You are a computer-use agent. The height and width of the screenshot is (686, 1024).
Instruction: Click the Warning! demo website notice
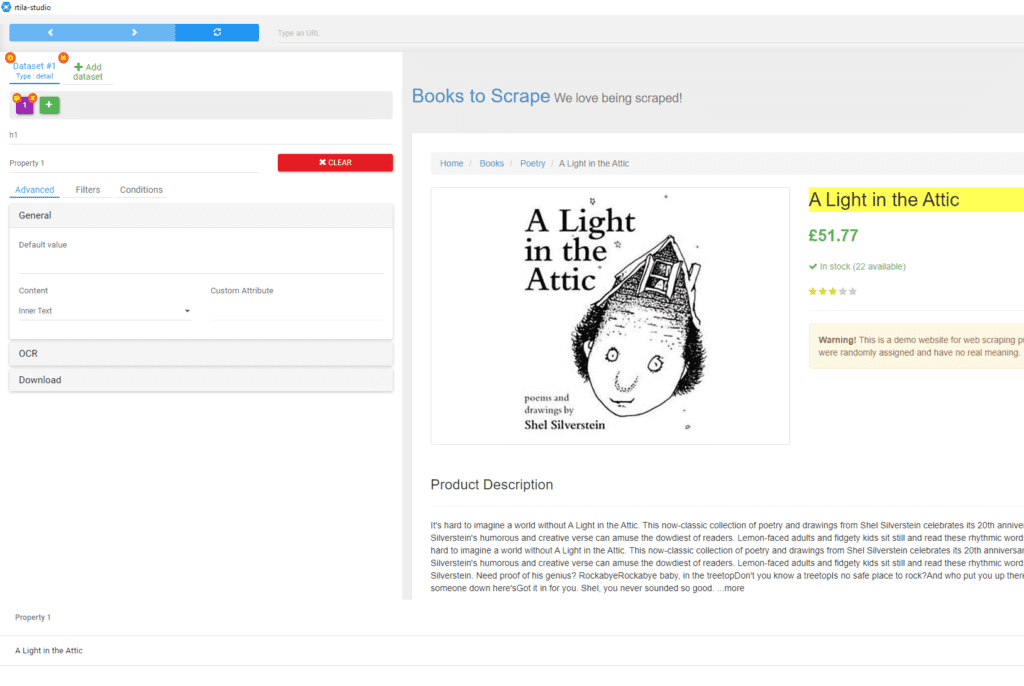pyautogui.click(x=916, y=346)
